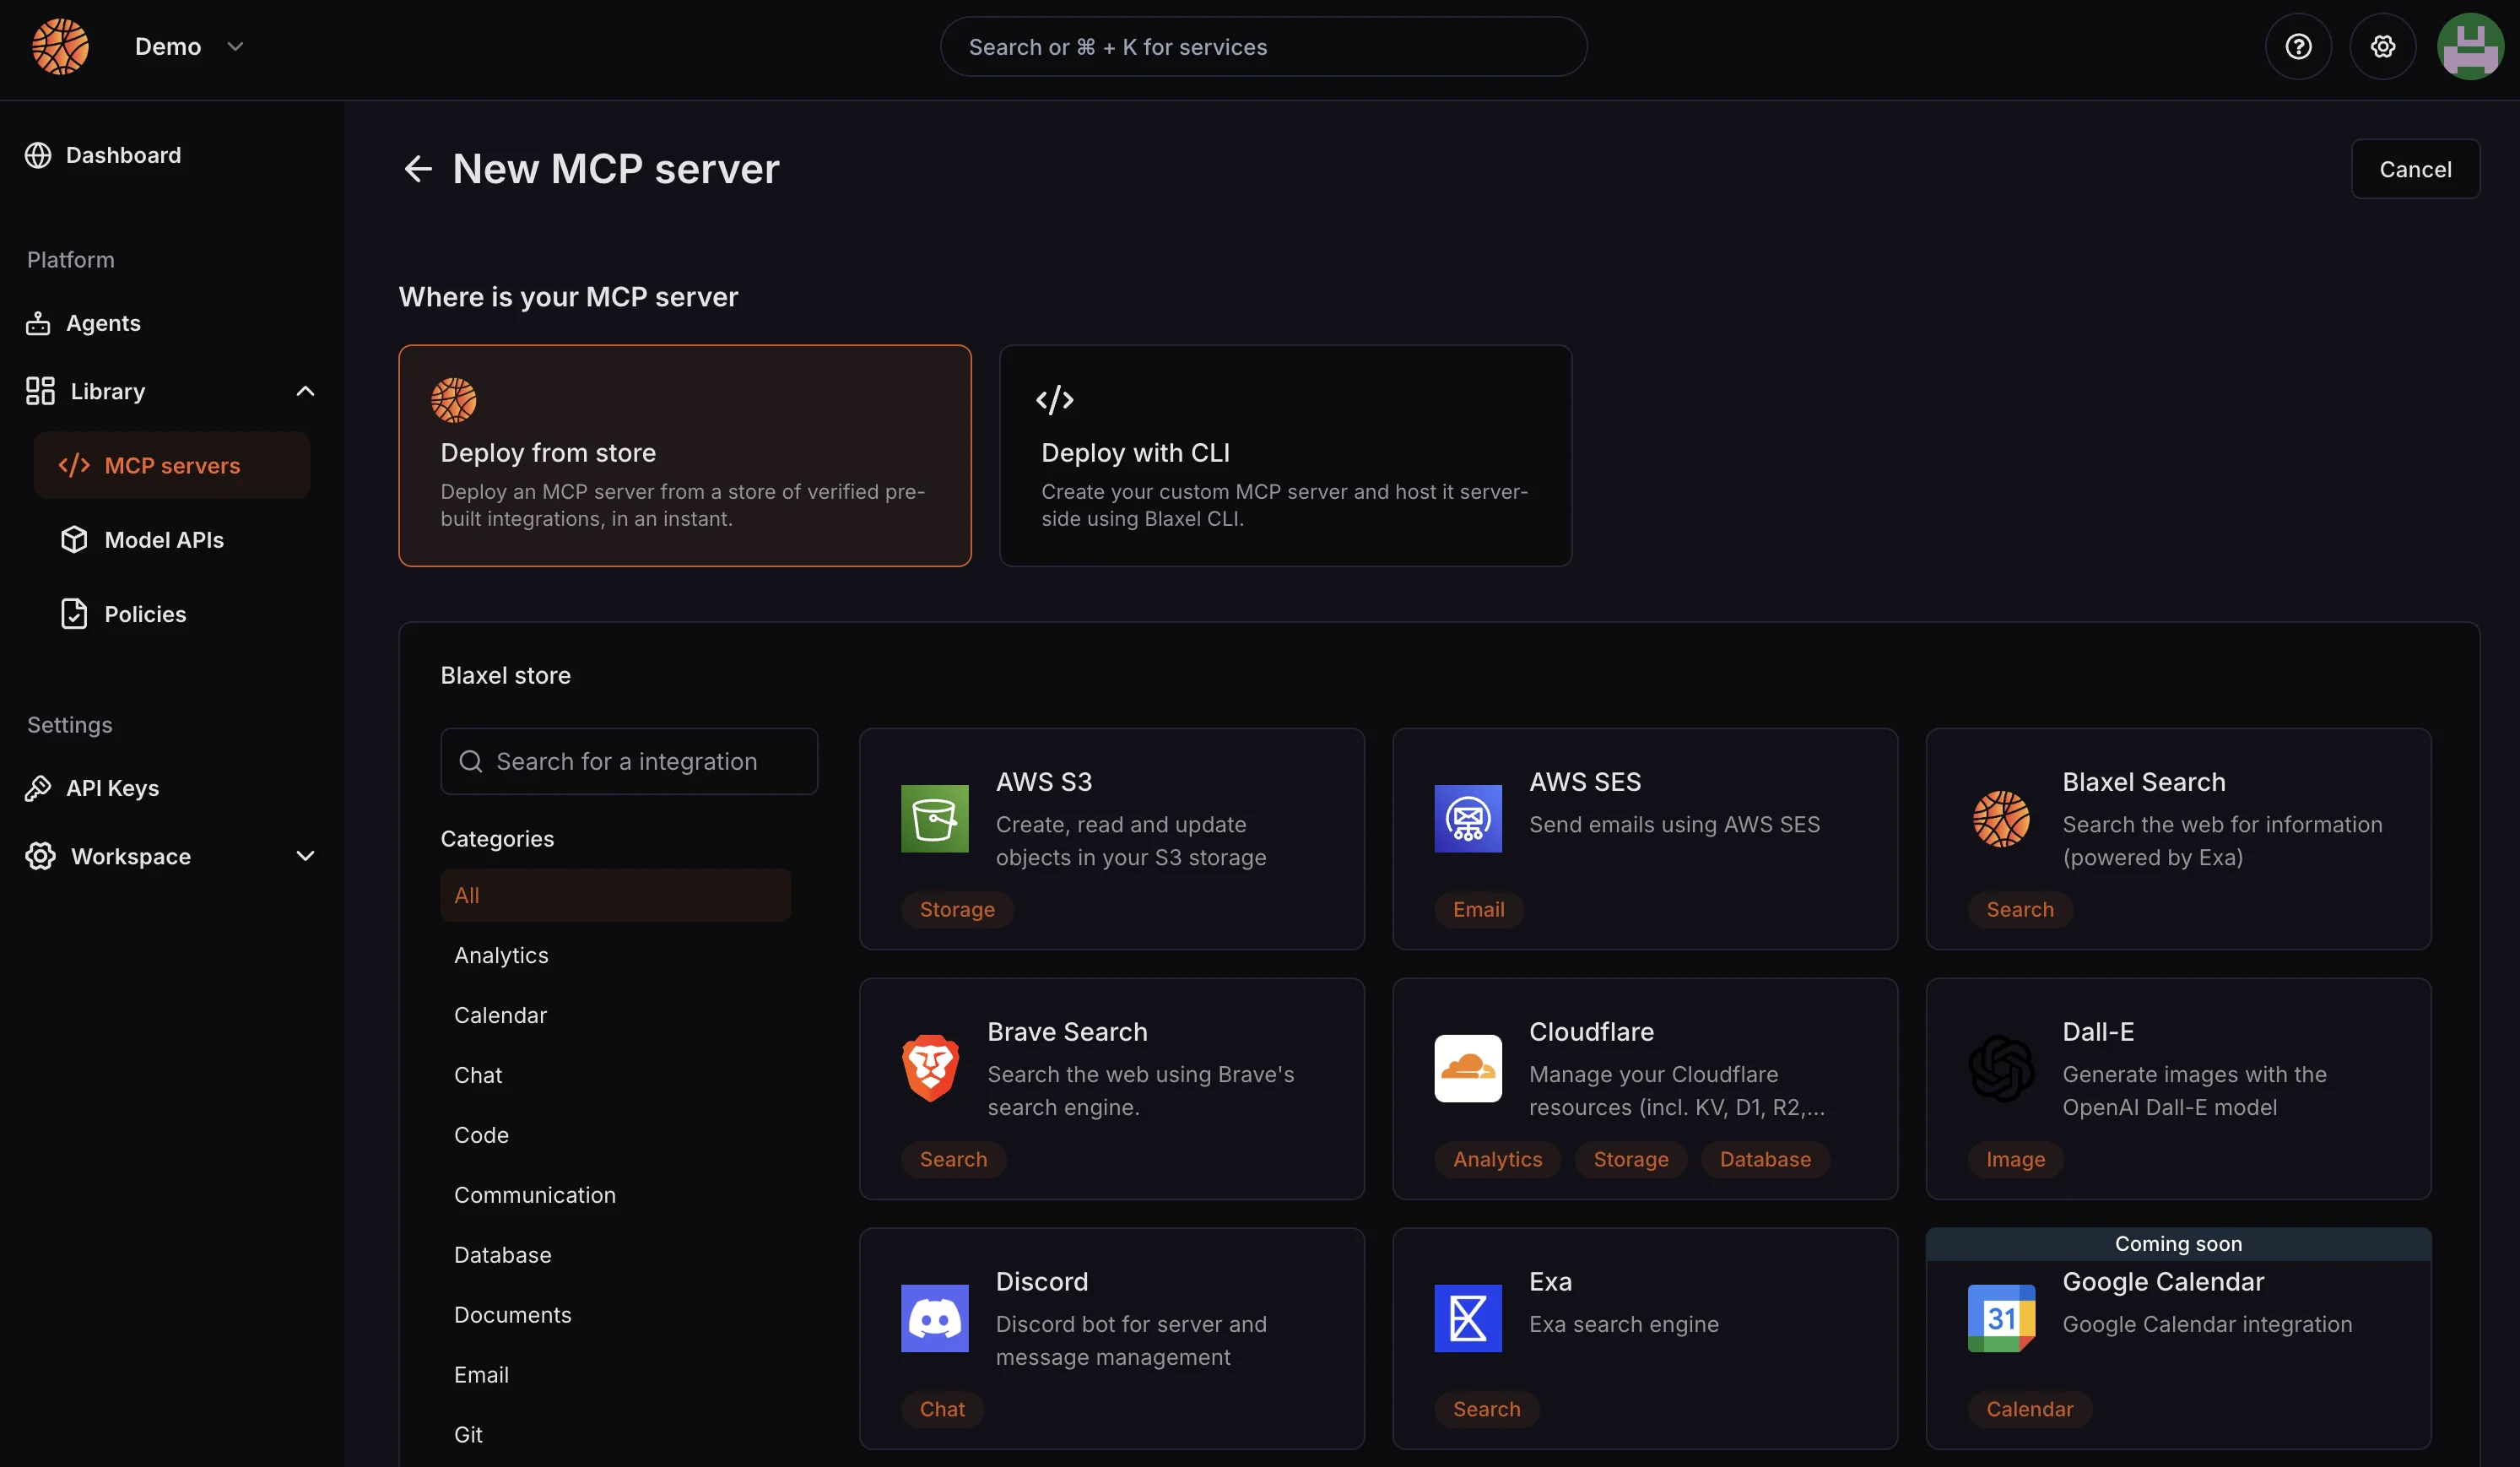
Task: Click the Cancel button
Action: 2415,168
